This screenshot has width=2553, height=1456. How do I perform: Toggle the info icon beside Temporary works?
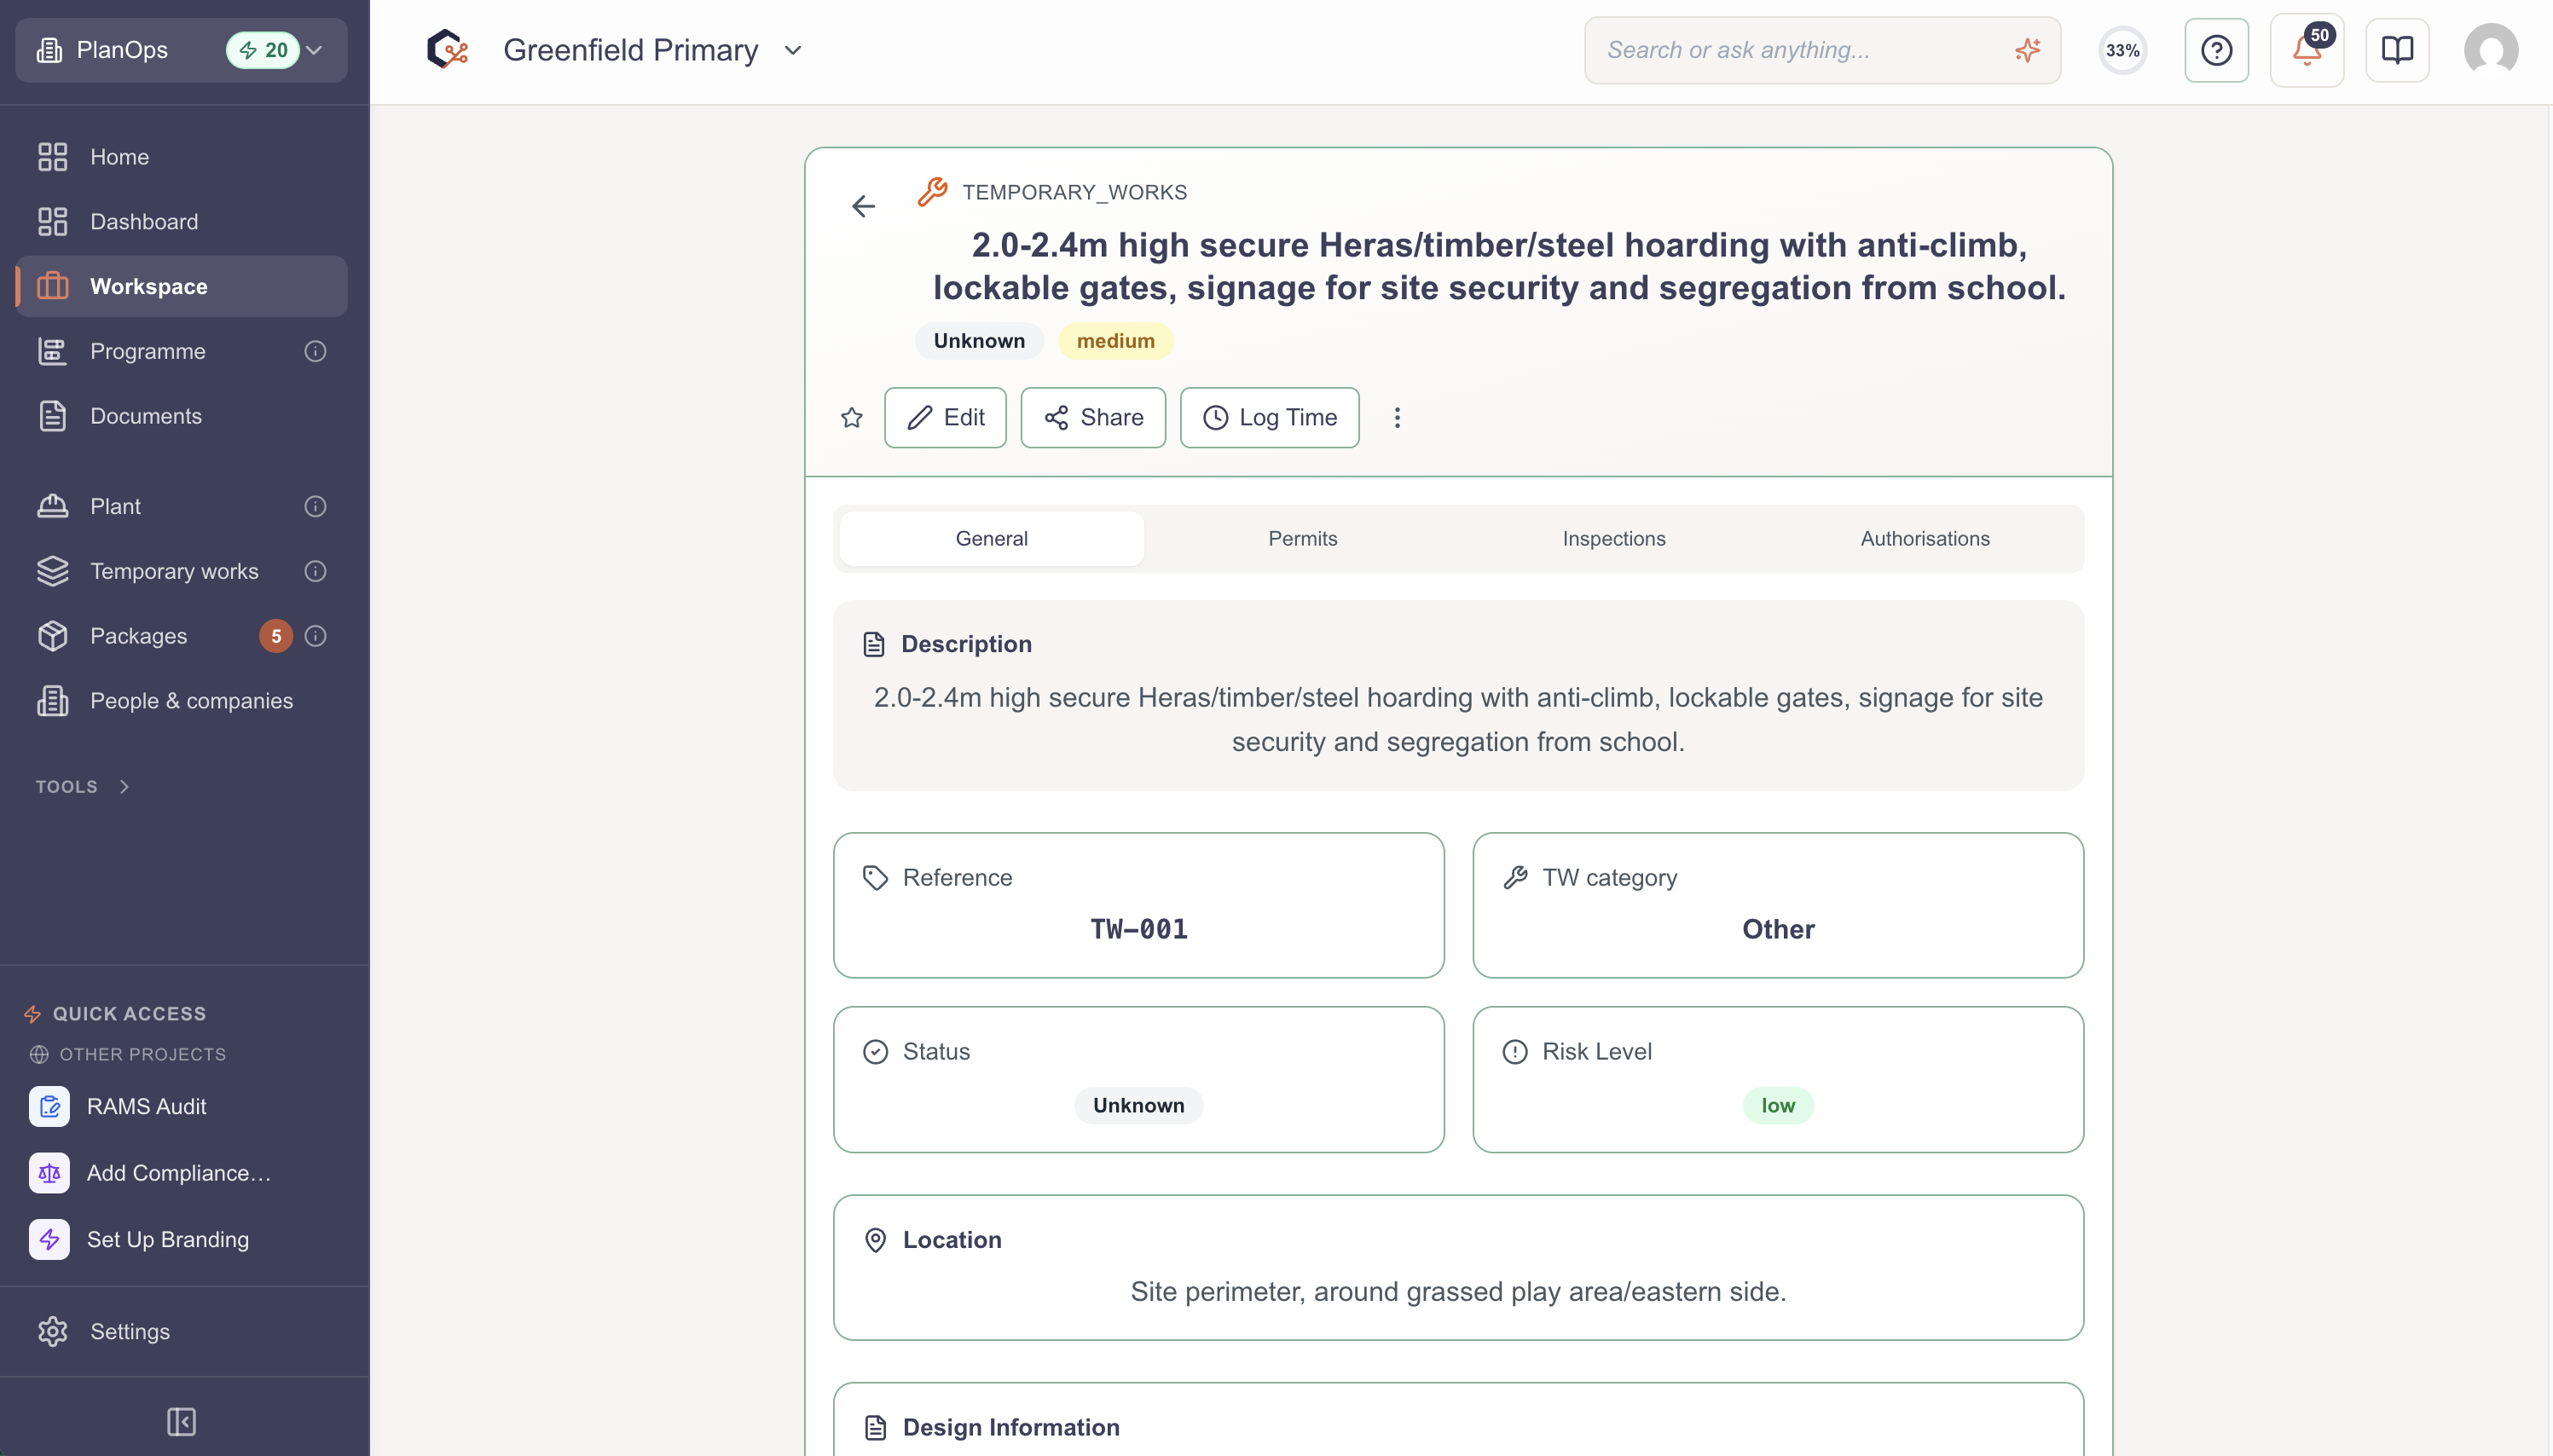[x=315, y=571]
